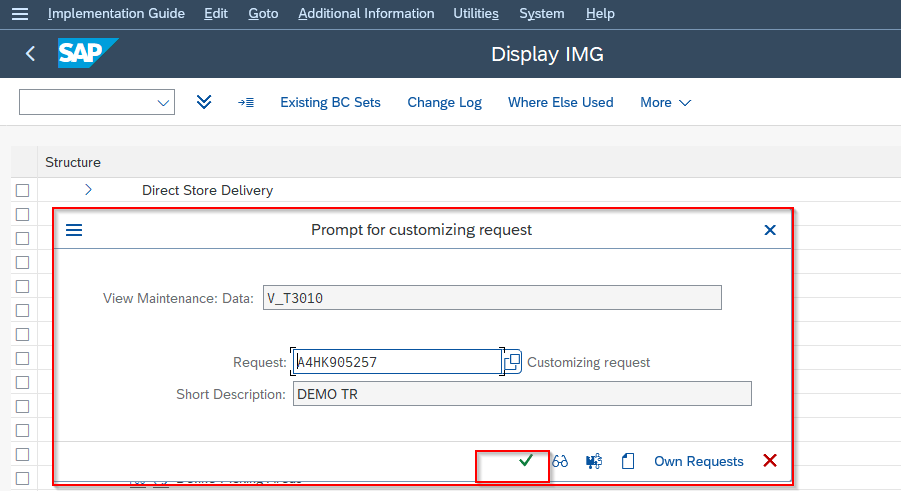Open the SAP hamburger main menu
This screenshot has width=901, height=491.
click(20, 14)
